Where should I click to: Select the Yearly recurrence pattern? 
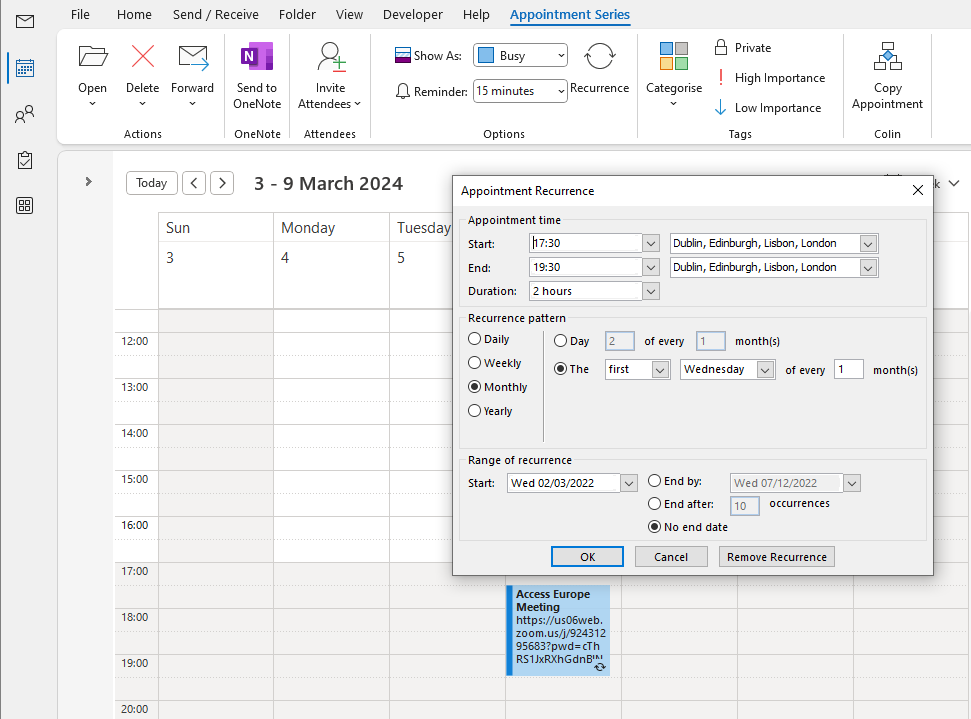[474, 411]
